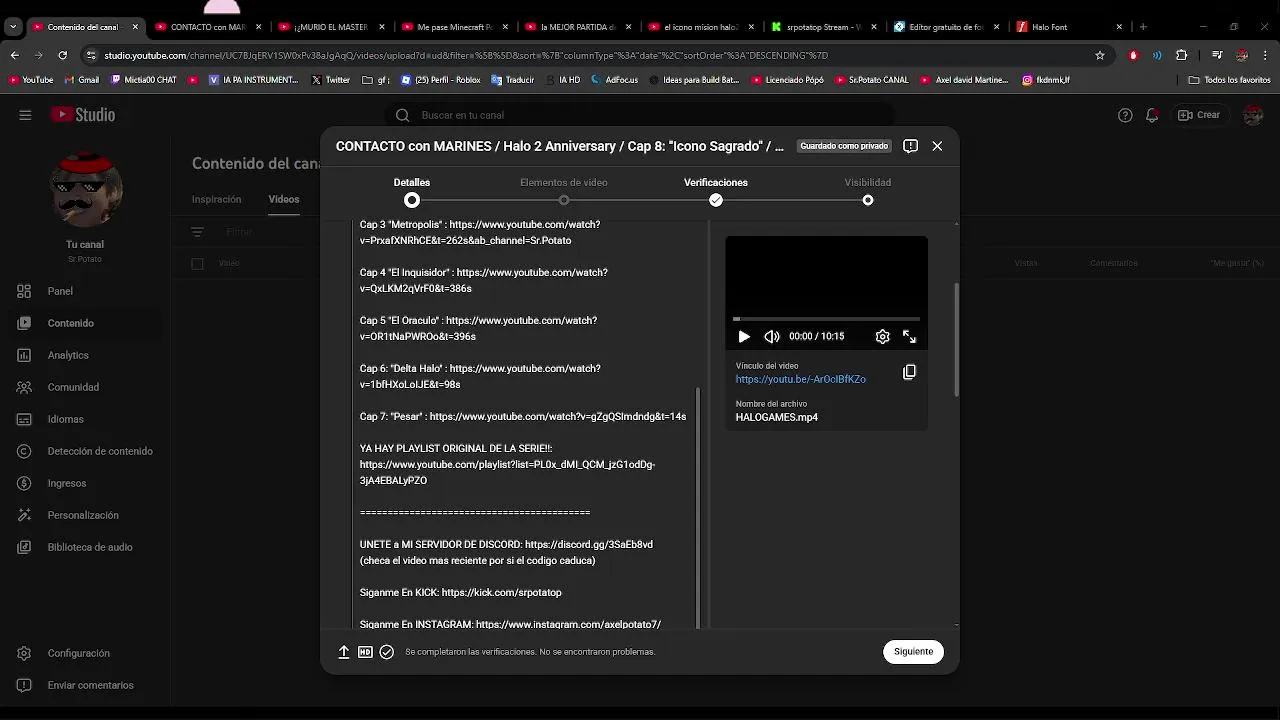
Task: Open the browser extensions puzzle icon
Action: coord(1181,56)
